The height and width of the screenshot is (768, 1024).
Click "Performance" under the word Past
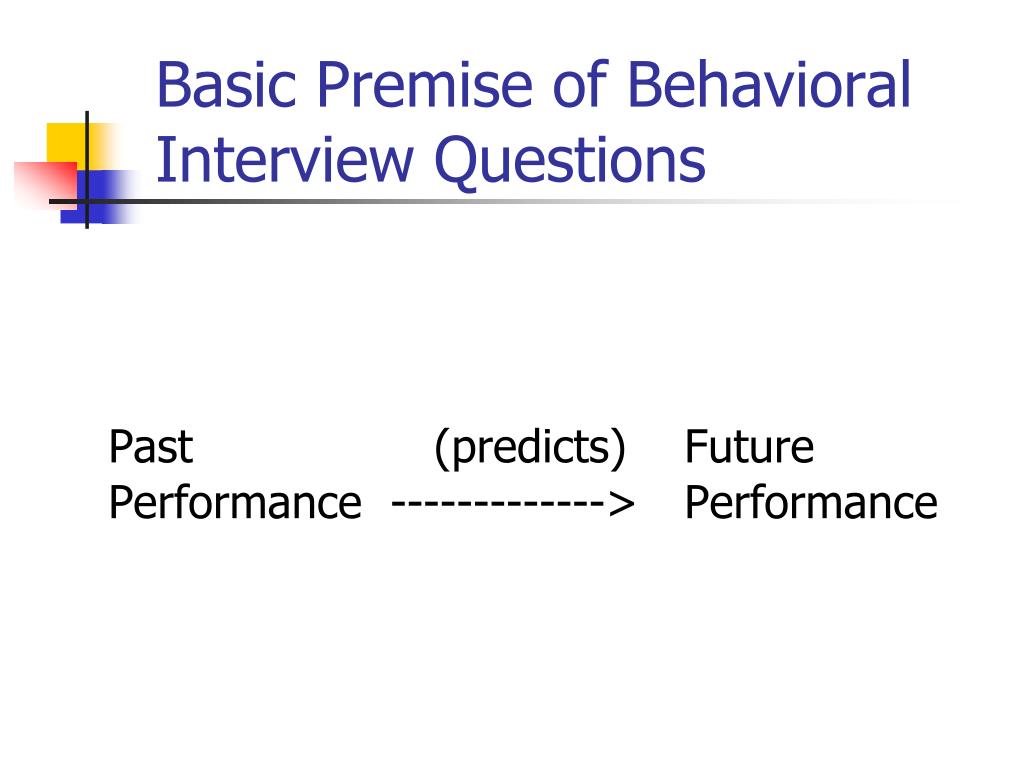tap(235, 503)
